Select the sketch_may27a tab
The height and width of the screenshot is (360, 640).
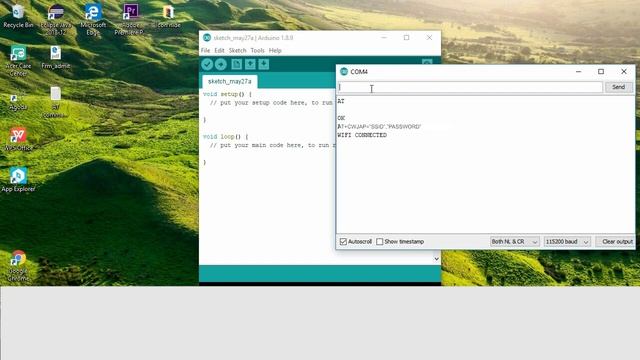[230, 81]
